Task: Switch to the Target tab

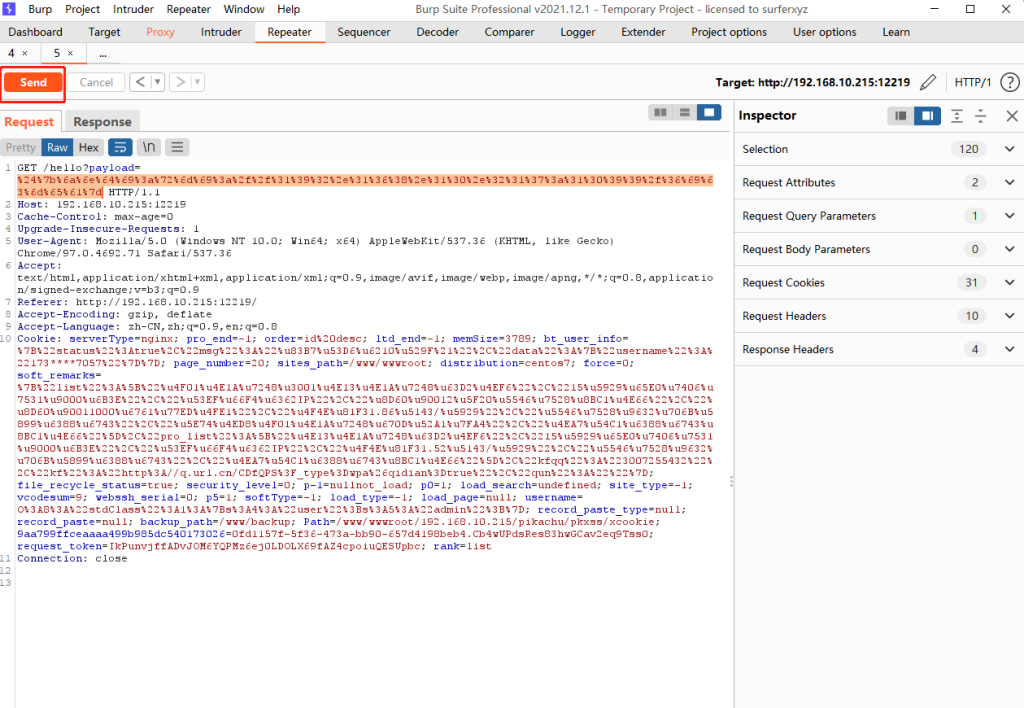Action: point(104,32)
